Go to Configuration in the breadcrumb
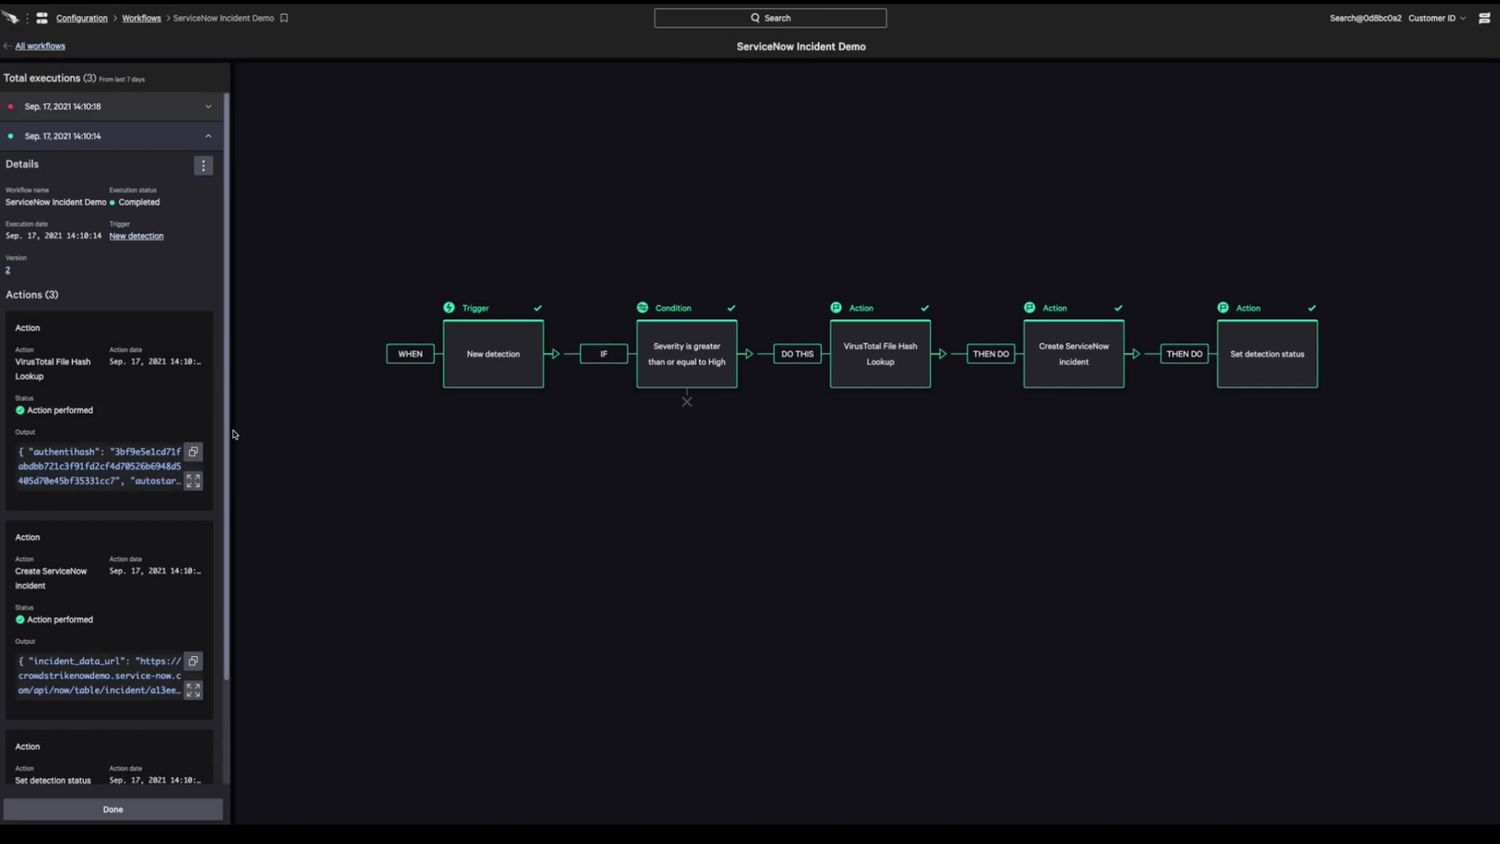This screenshot has height=844, width=1500. (x=82, y=18)
